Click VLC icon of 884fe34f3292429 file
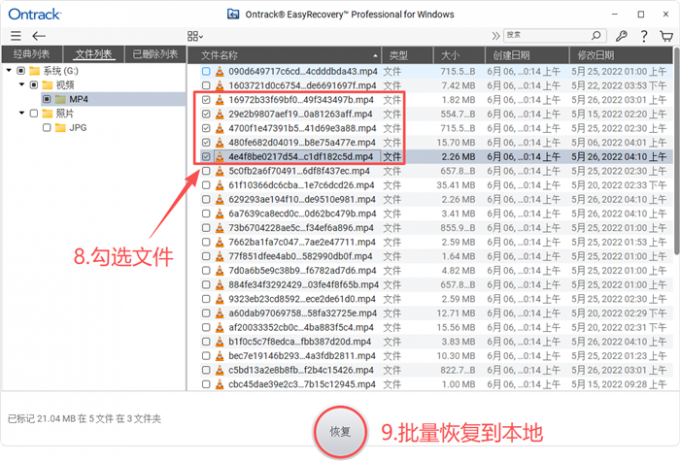The height and width of the screenshot is (461, 680). (x=220, y=284)
